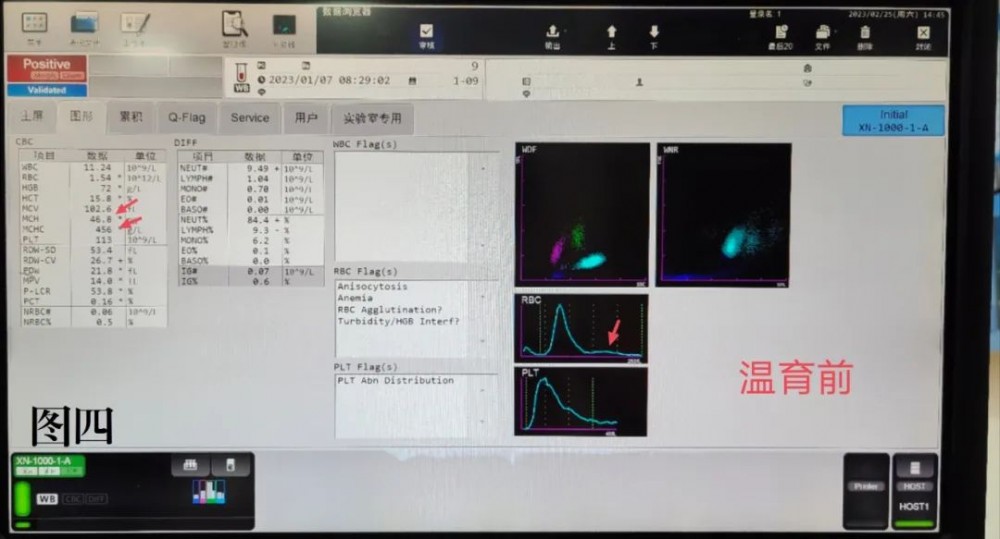
Task: Click the RBC value 1.54
Action: point(100,177)
